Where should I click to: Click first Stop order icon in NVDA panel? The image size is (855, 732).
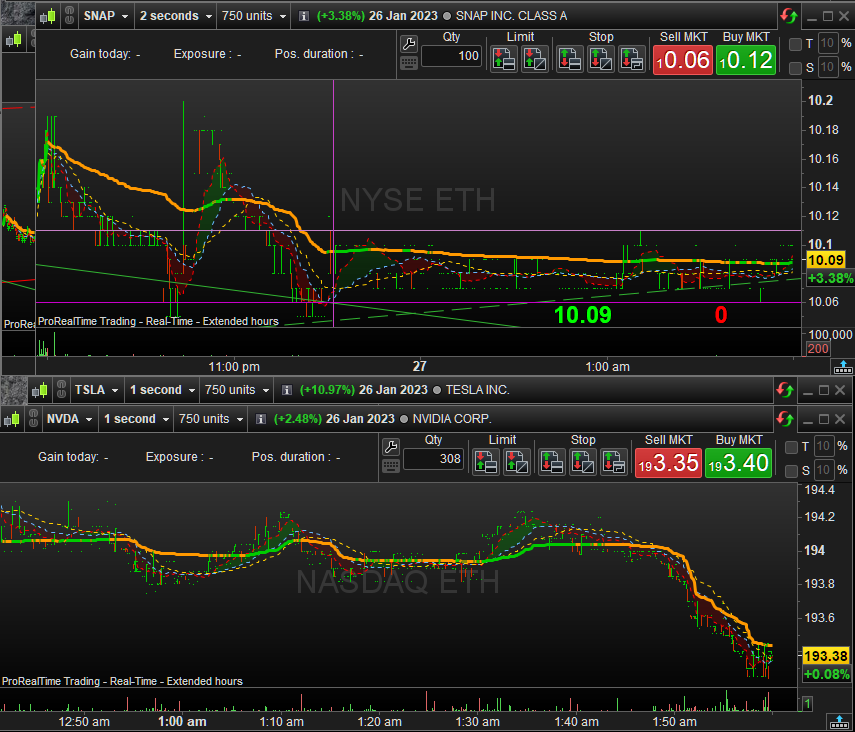click(551, 462)
